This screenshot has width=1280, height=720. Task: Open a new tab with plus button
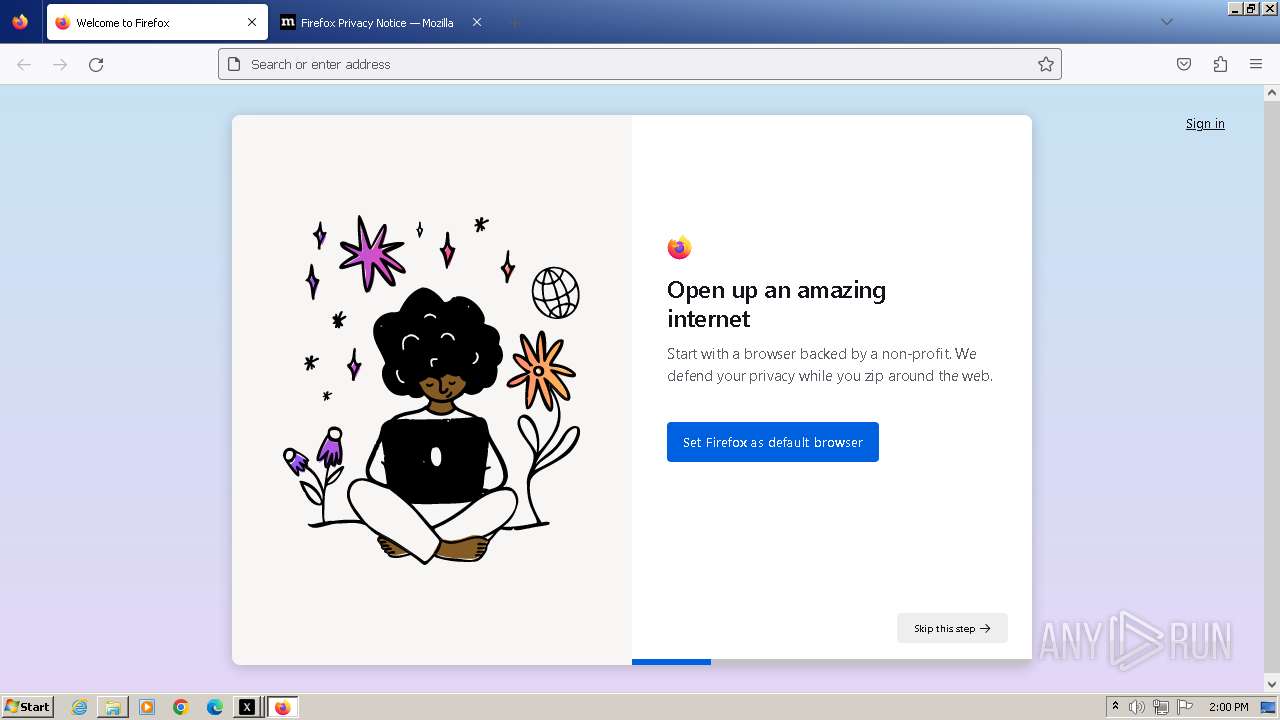514,22
